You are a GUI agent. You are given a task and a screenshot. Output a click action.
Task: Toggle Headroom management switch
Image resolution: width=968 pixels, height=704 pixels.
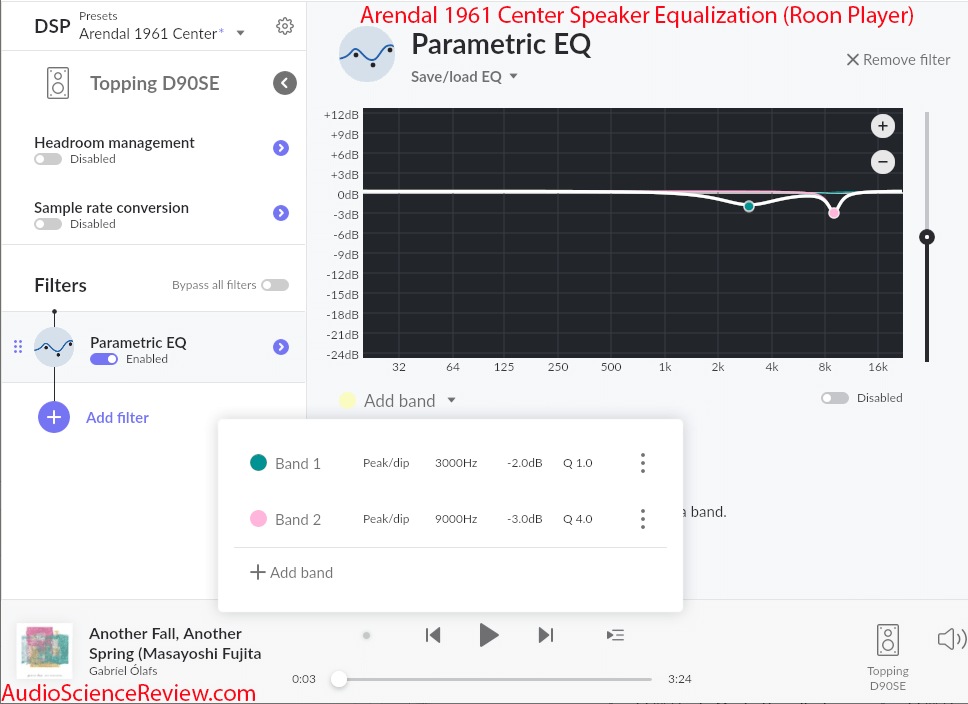pyautogui.click(x=48, y=159)
